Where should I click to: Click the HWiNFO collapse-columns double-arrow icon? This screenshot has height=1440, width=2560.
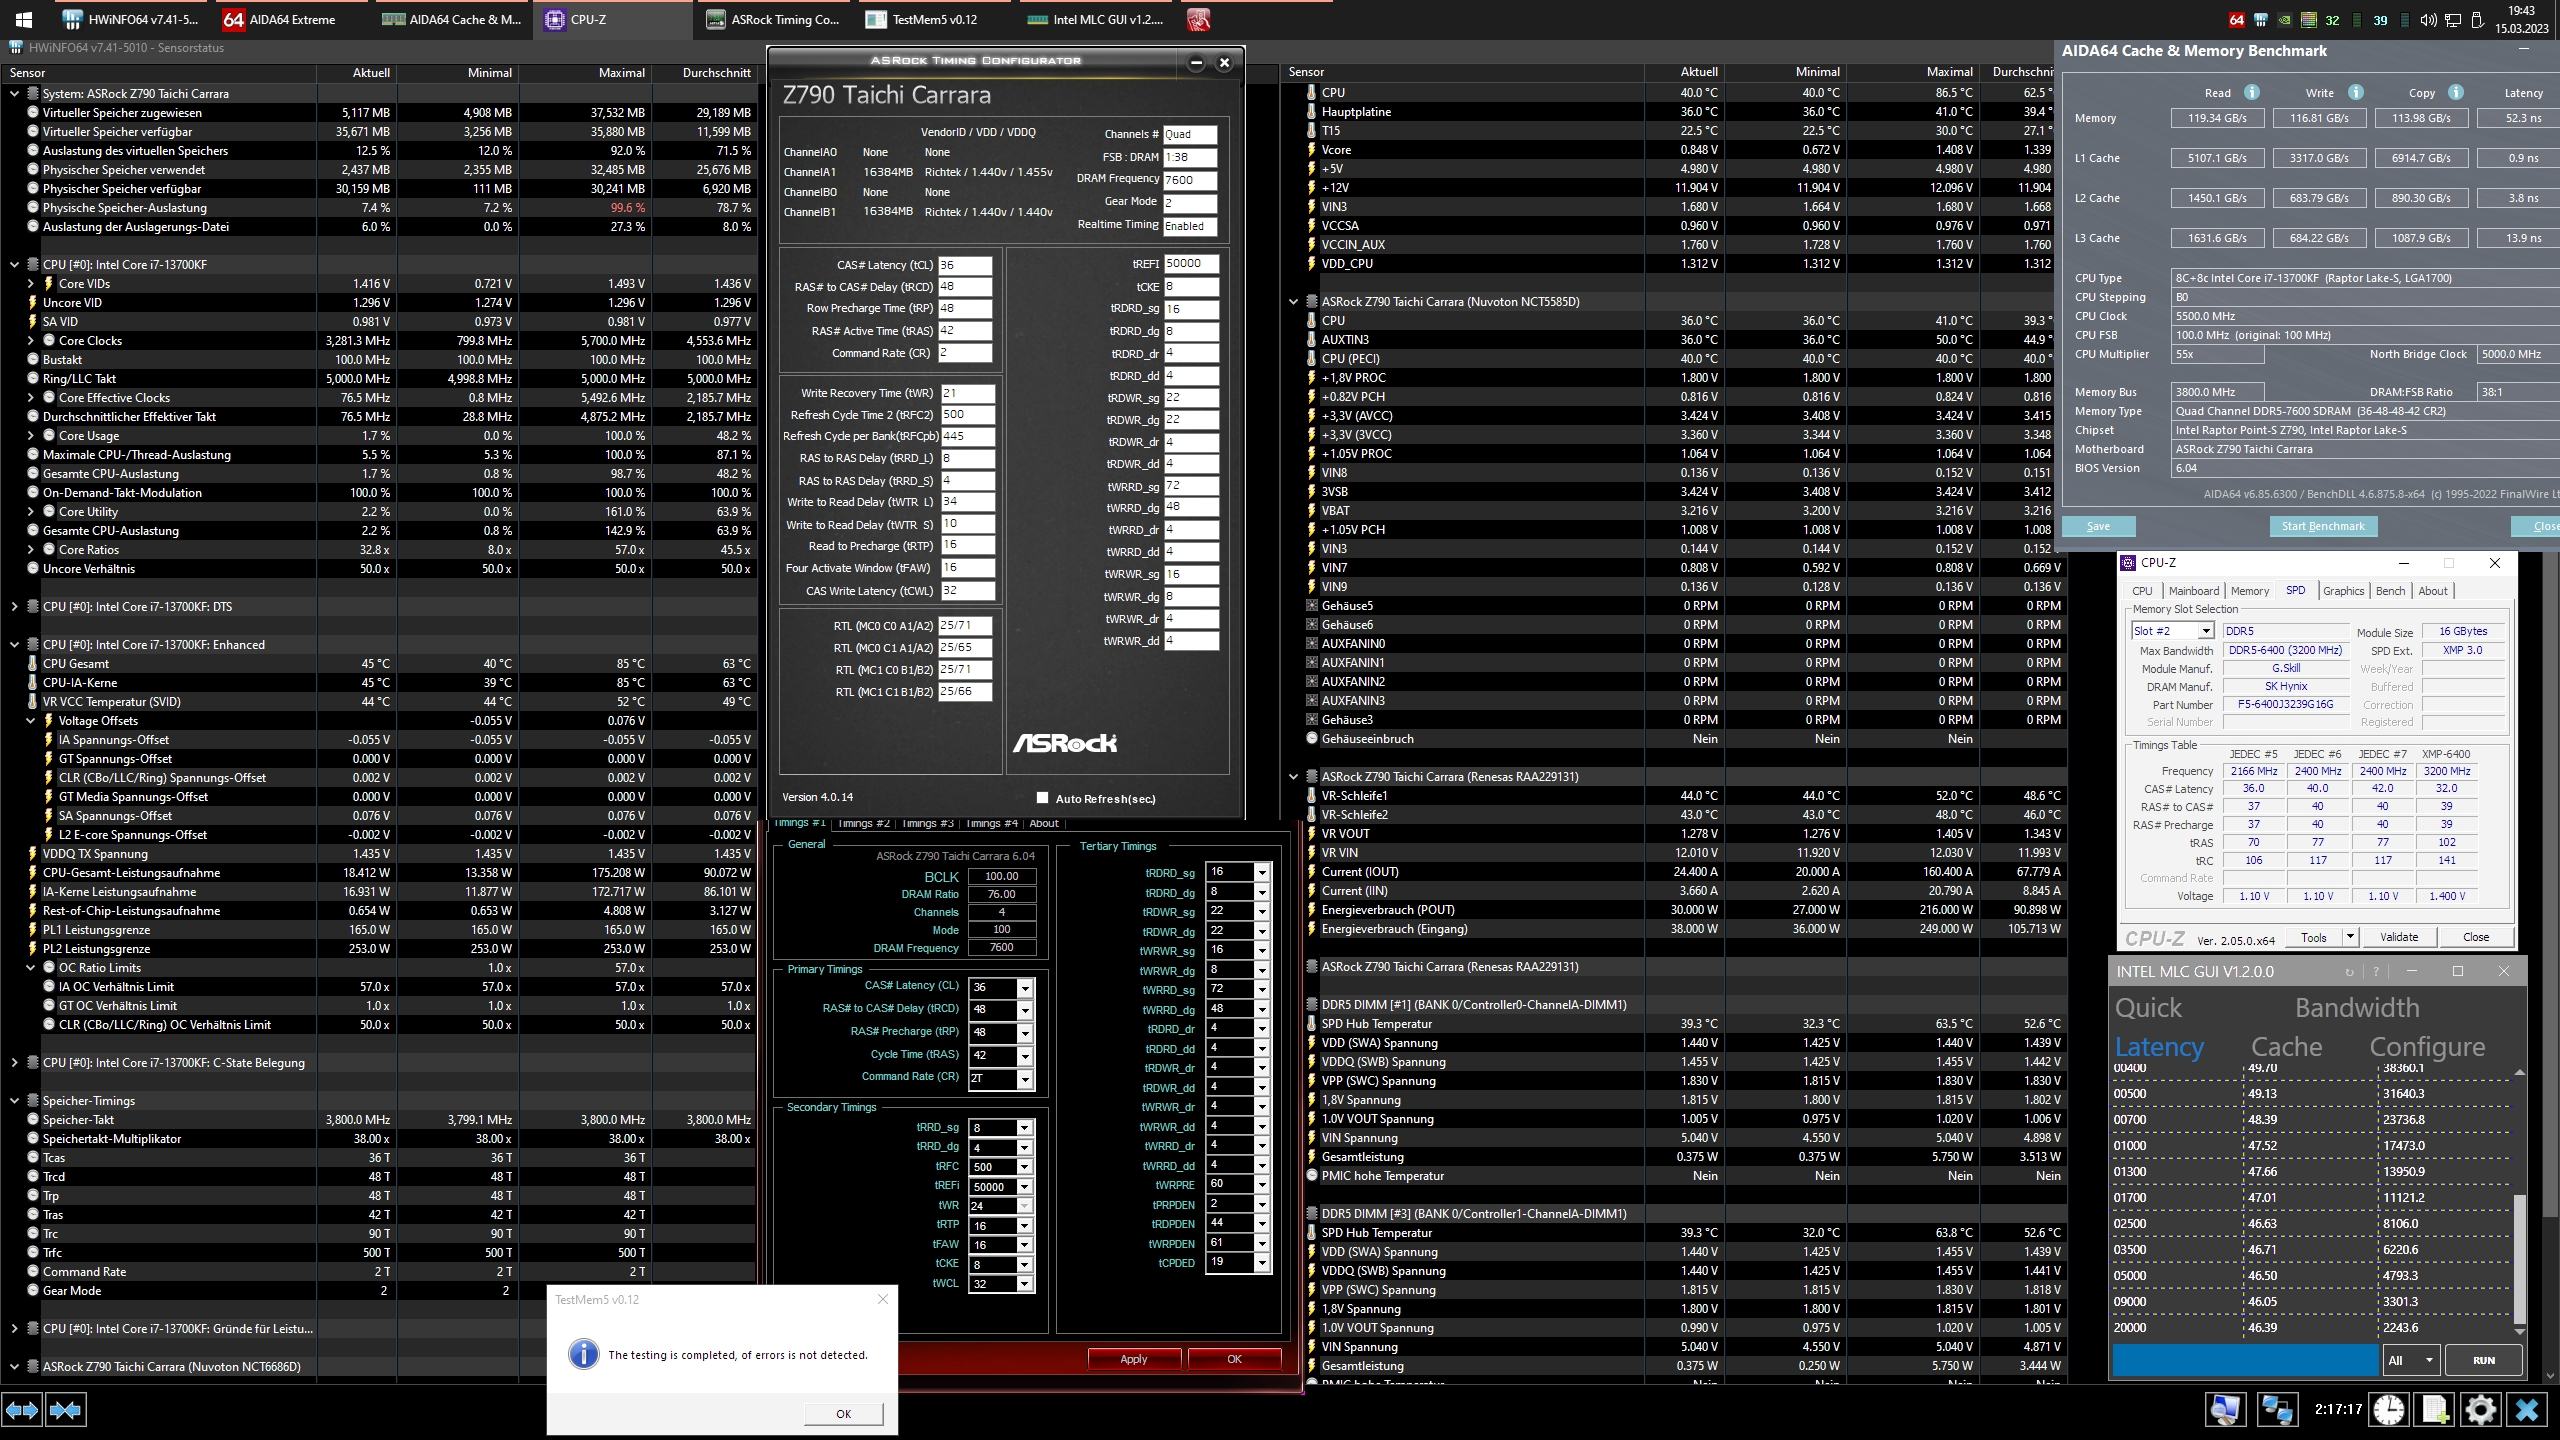(66, 1410)
